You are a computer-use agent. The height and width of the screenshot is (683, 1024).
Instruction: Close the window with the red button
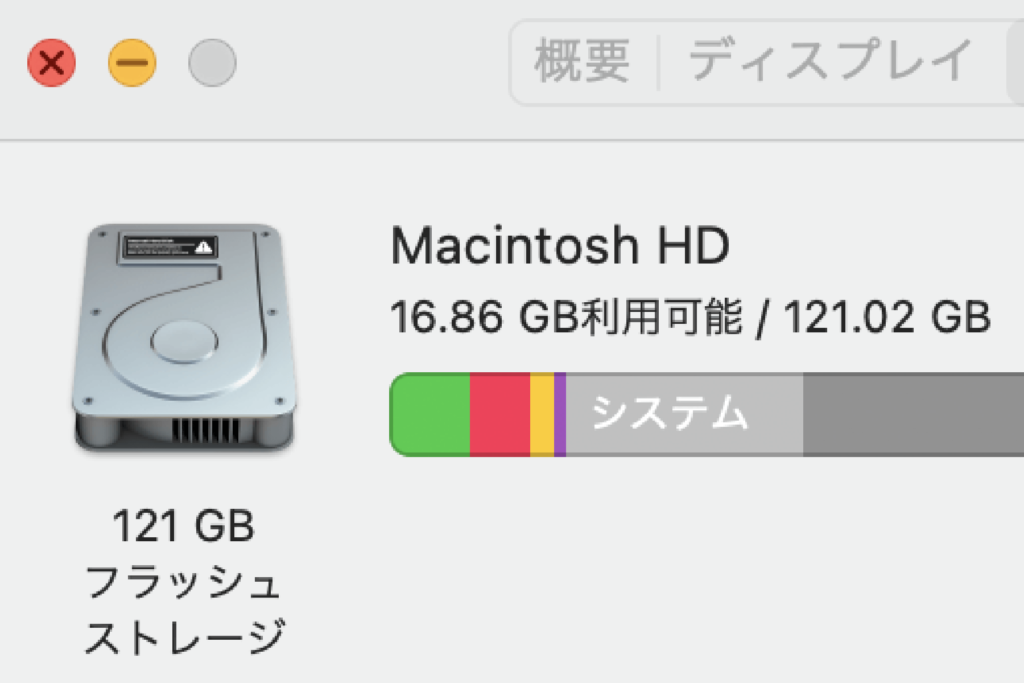(52, 64)
